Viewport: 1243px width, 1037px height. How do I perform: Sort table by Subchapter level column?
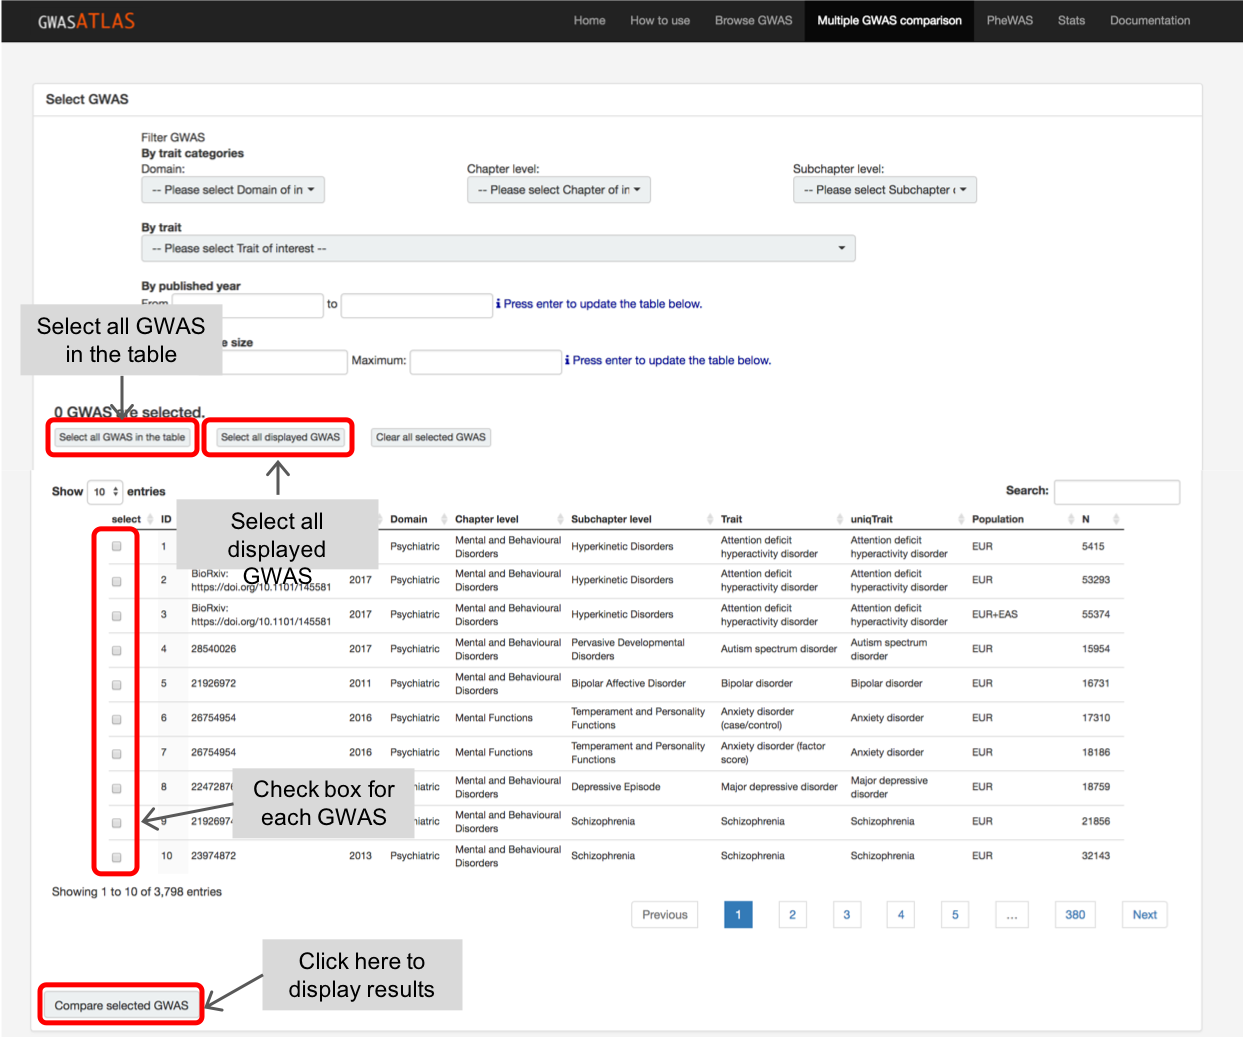pos(611,519)
